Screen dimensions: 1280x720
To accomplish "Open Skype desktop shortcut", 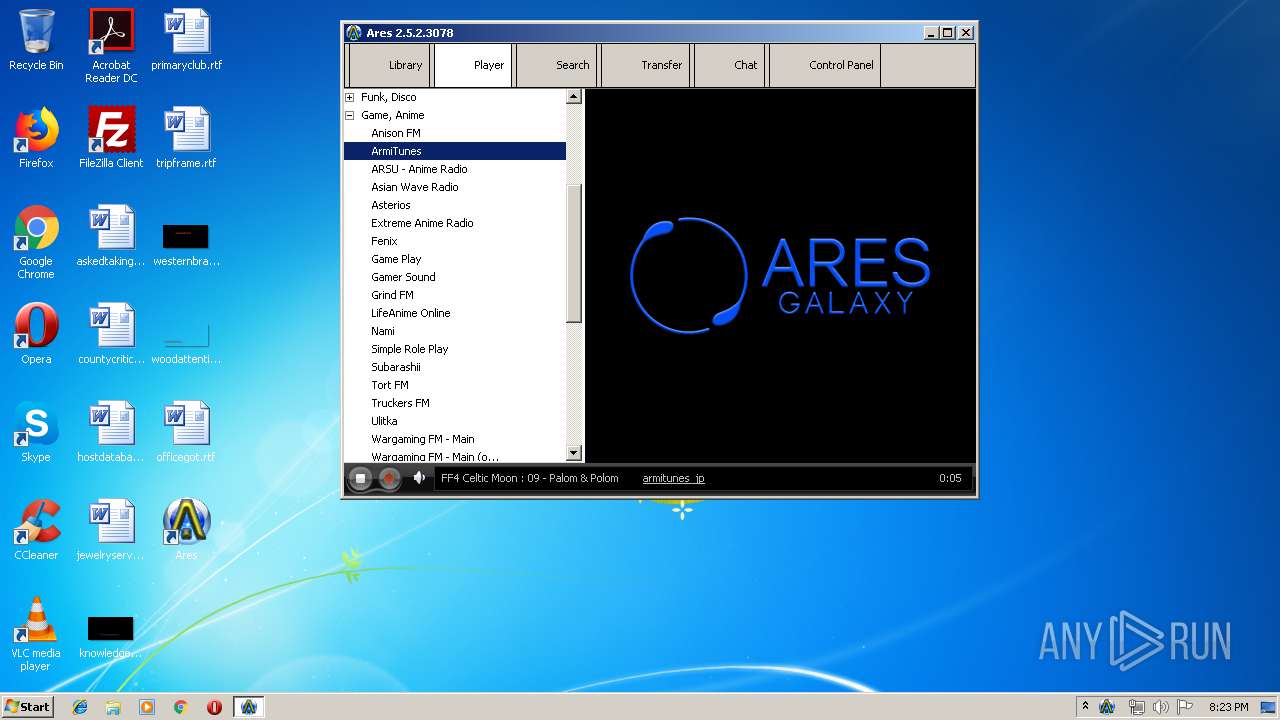I will click(36, 432).
